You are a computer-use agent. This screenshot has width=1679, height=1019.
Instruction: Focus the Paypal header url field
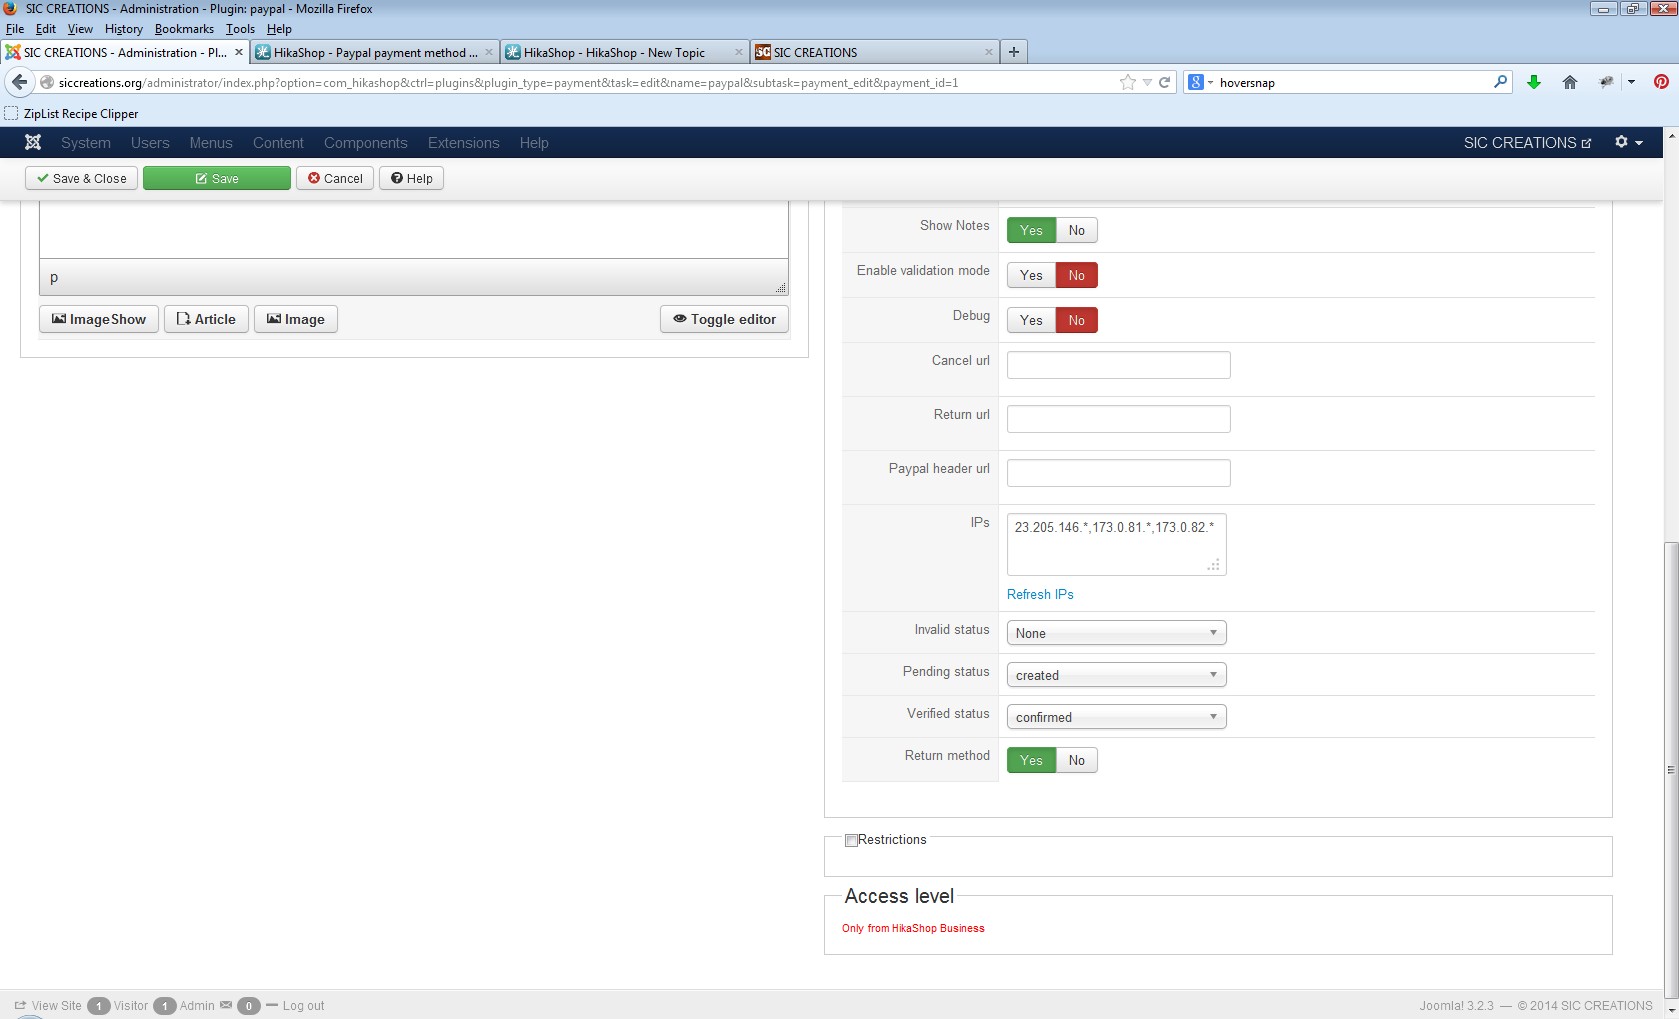(x=1118, y=473)
